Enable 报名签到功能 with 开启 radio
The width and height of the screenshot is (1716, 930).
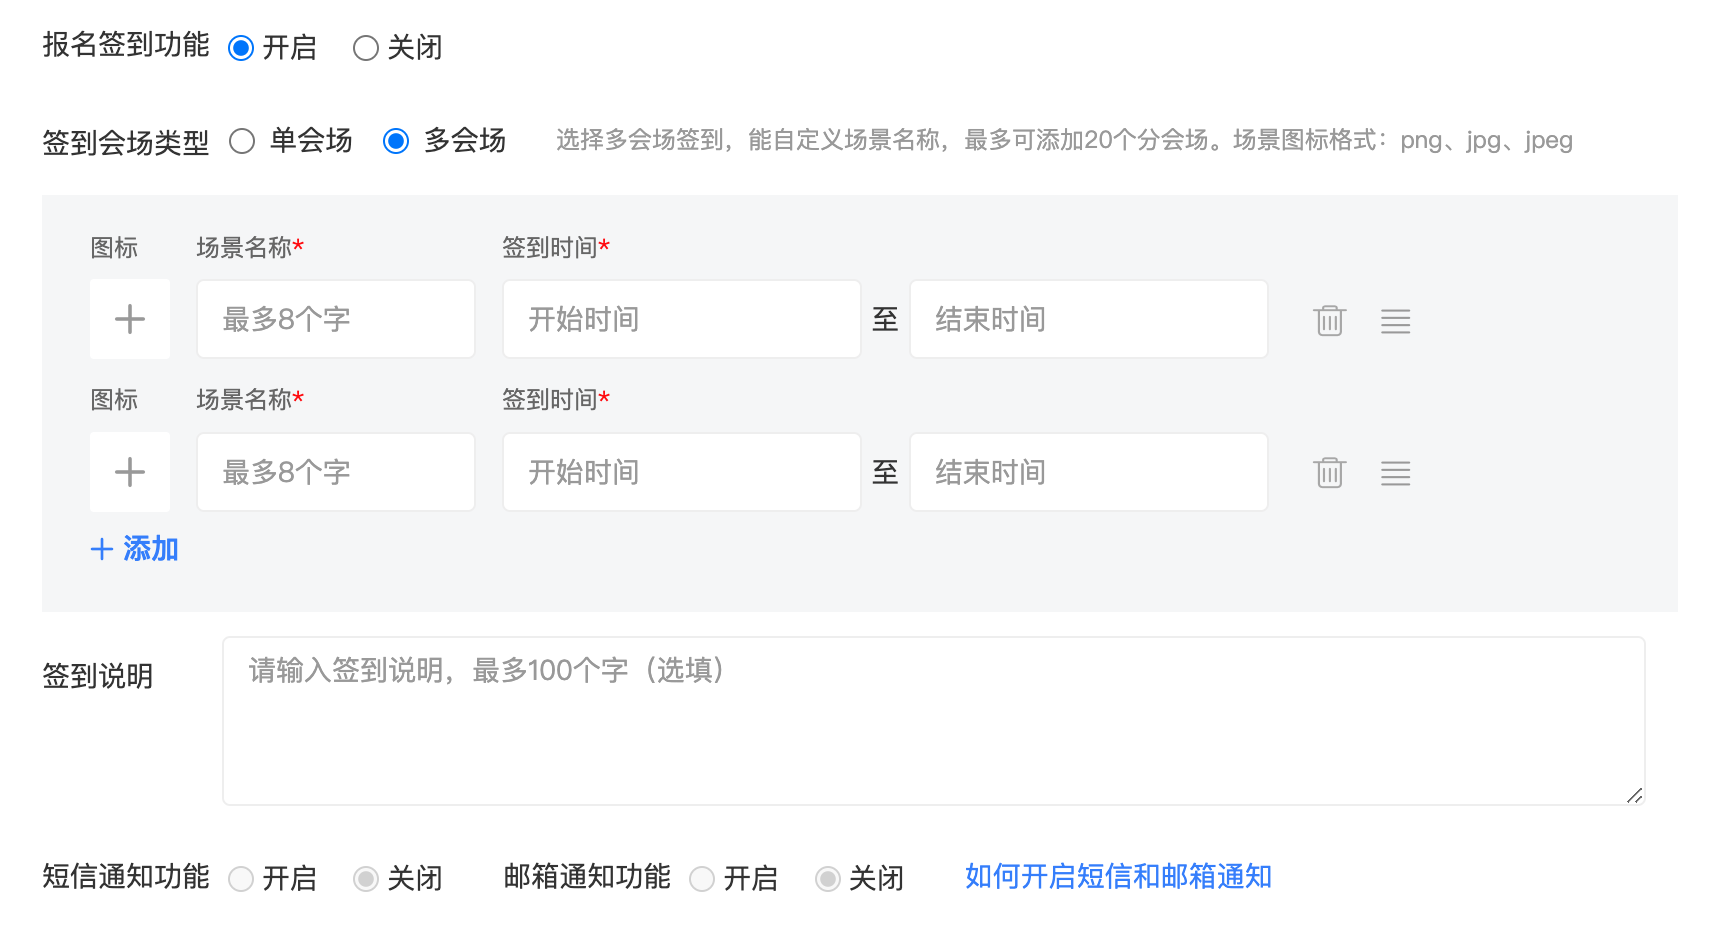point(241,48)
